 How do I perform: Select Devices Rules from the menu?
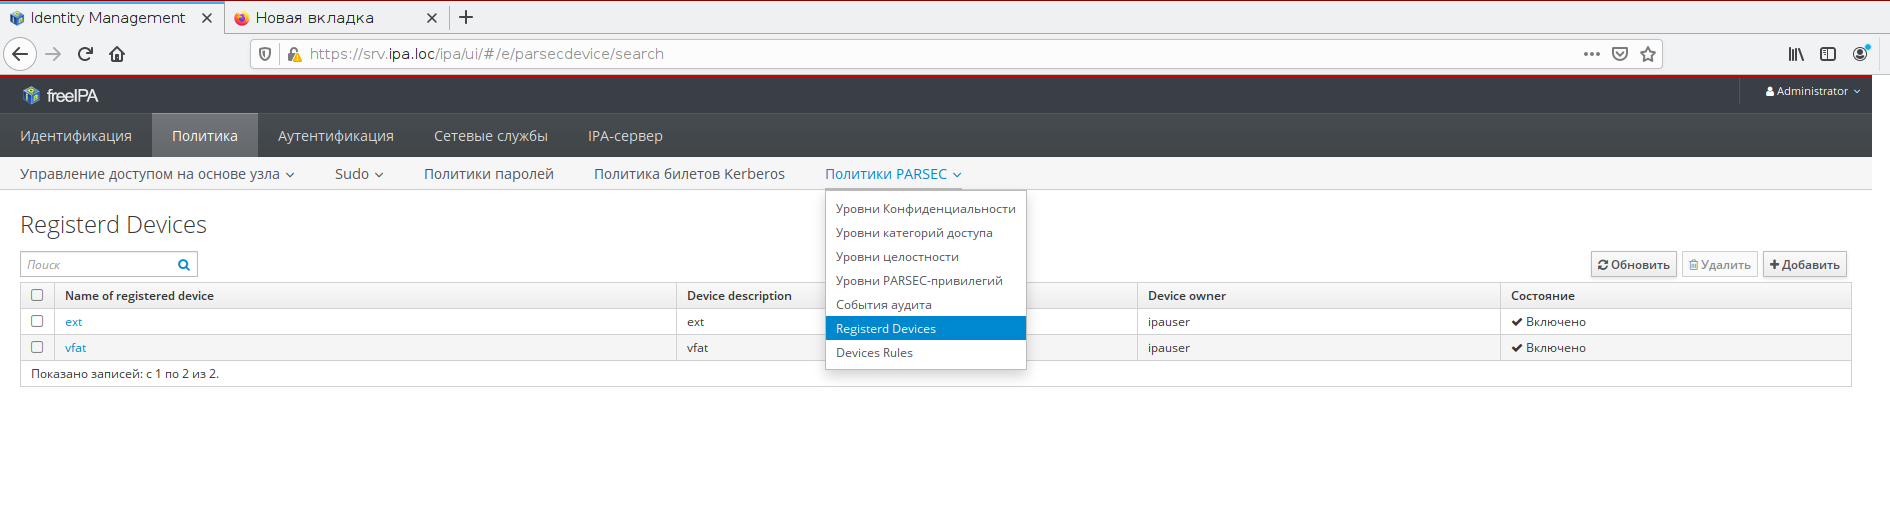[x=874, y=353]
